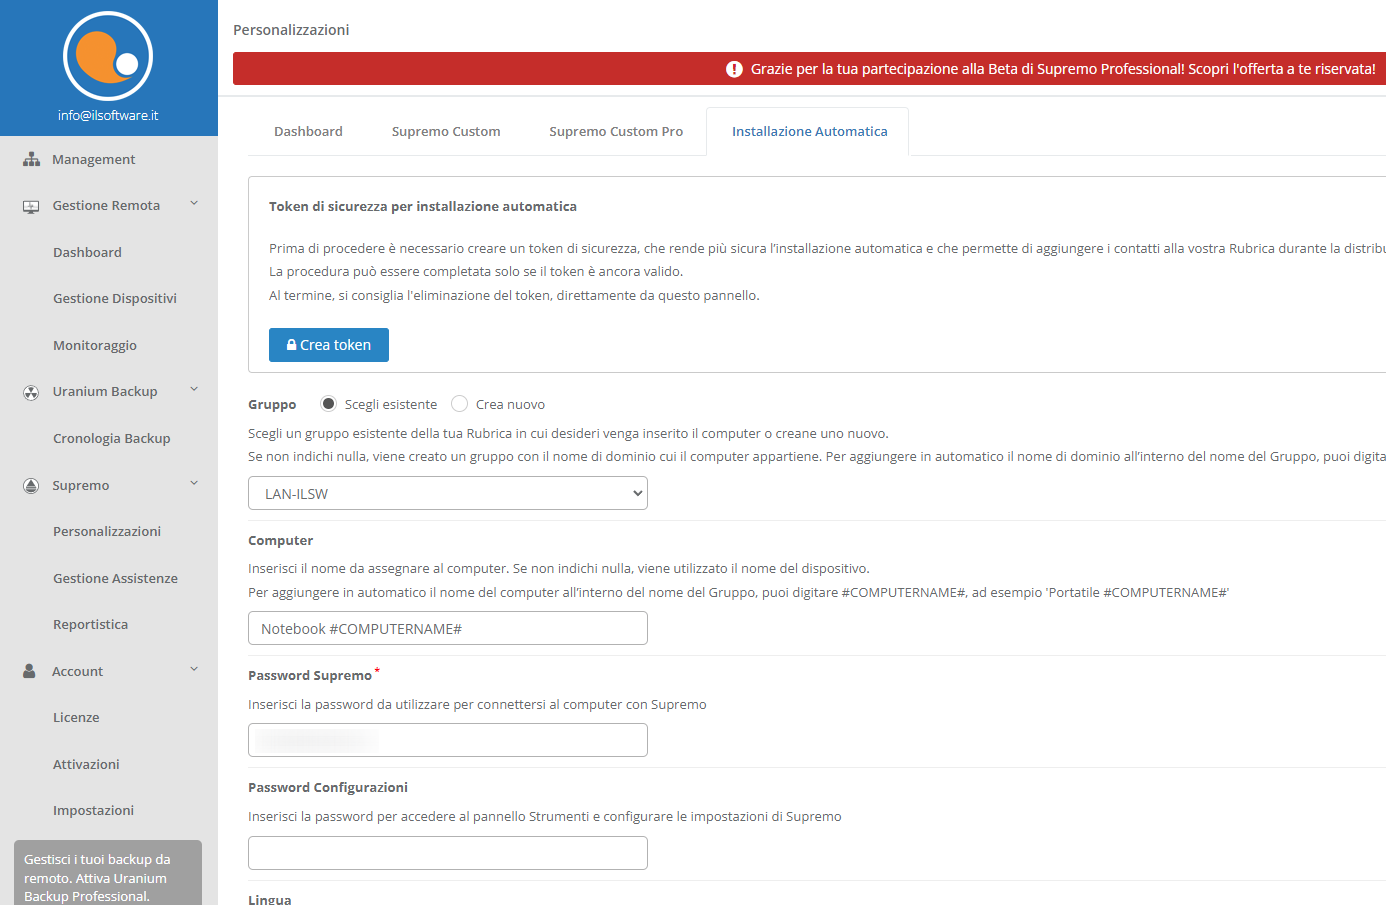
Task: Collapse the Account menu chevron
Action: coord(194,669)
